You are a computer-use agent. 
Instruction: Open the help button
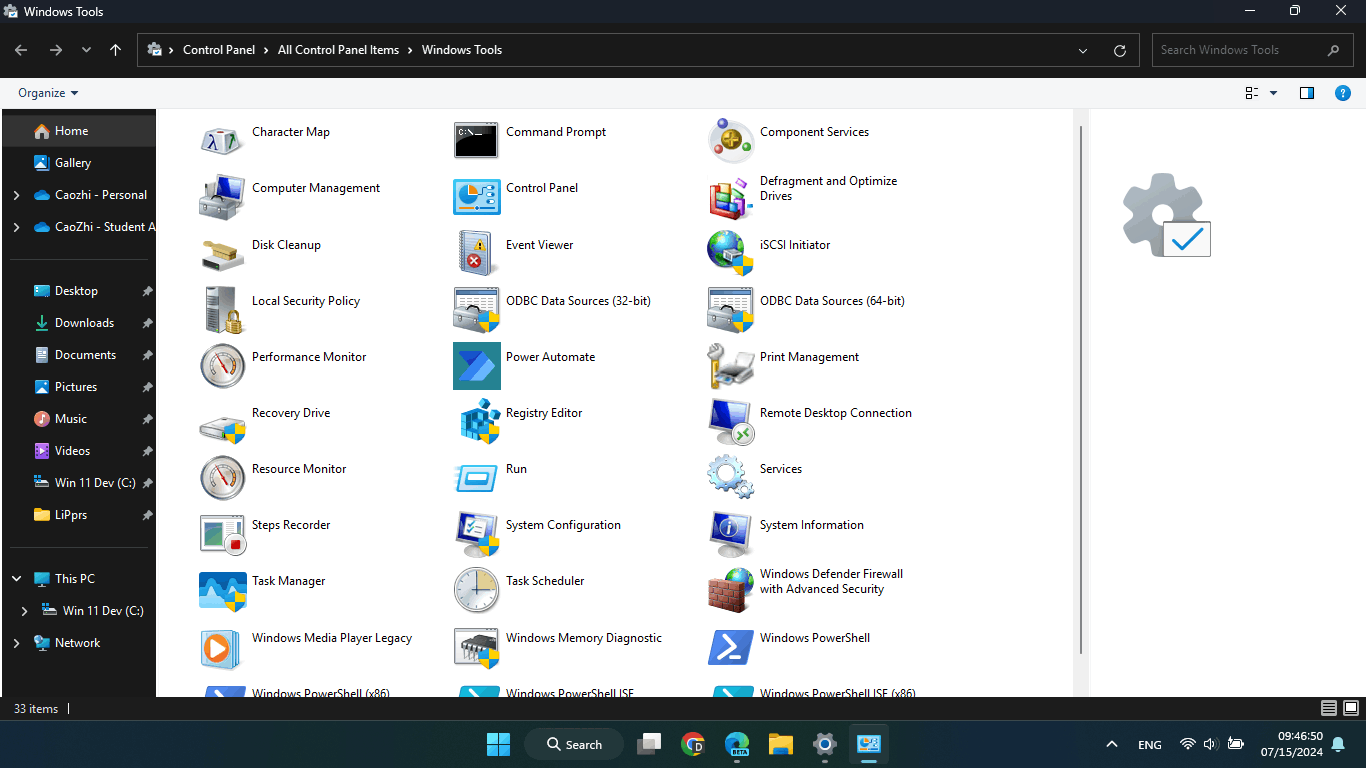[1344, 93]
